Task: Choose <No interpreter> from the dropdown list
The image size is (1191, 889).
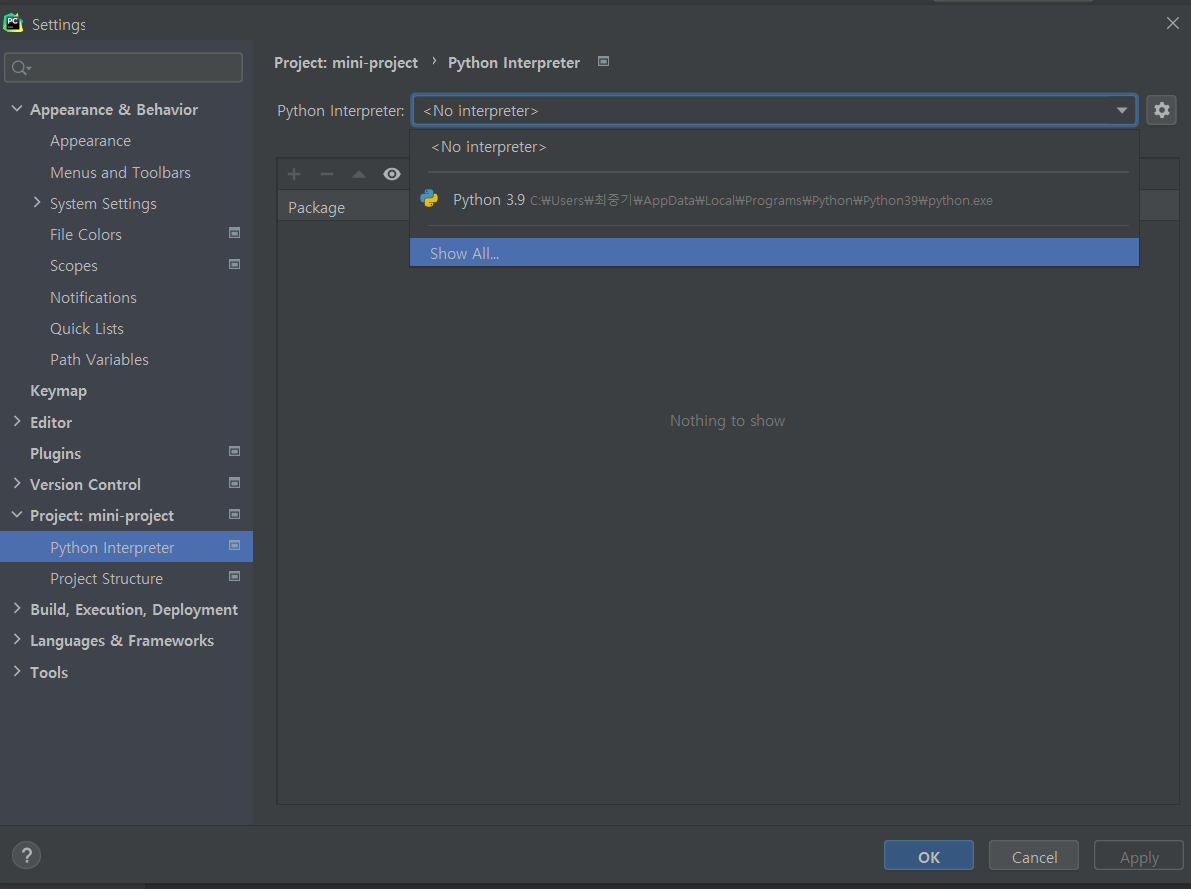Action: coord(774,147)
